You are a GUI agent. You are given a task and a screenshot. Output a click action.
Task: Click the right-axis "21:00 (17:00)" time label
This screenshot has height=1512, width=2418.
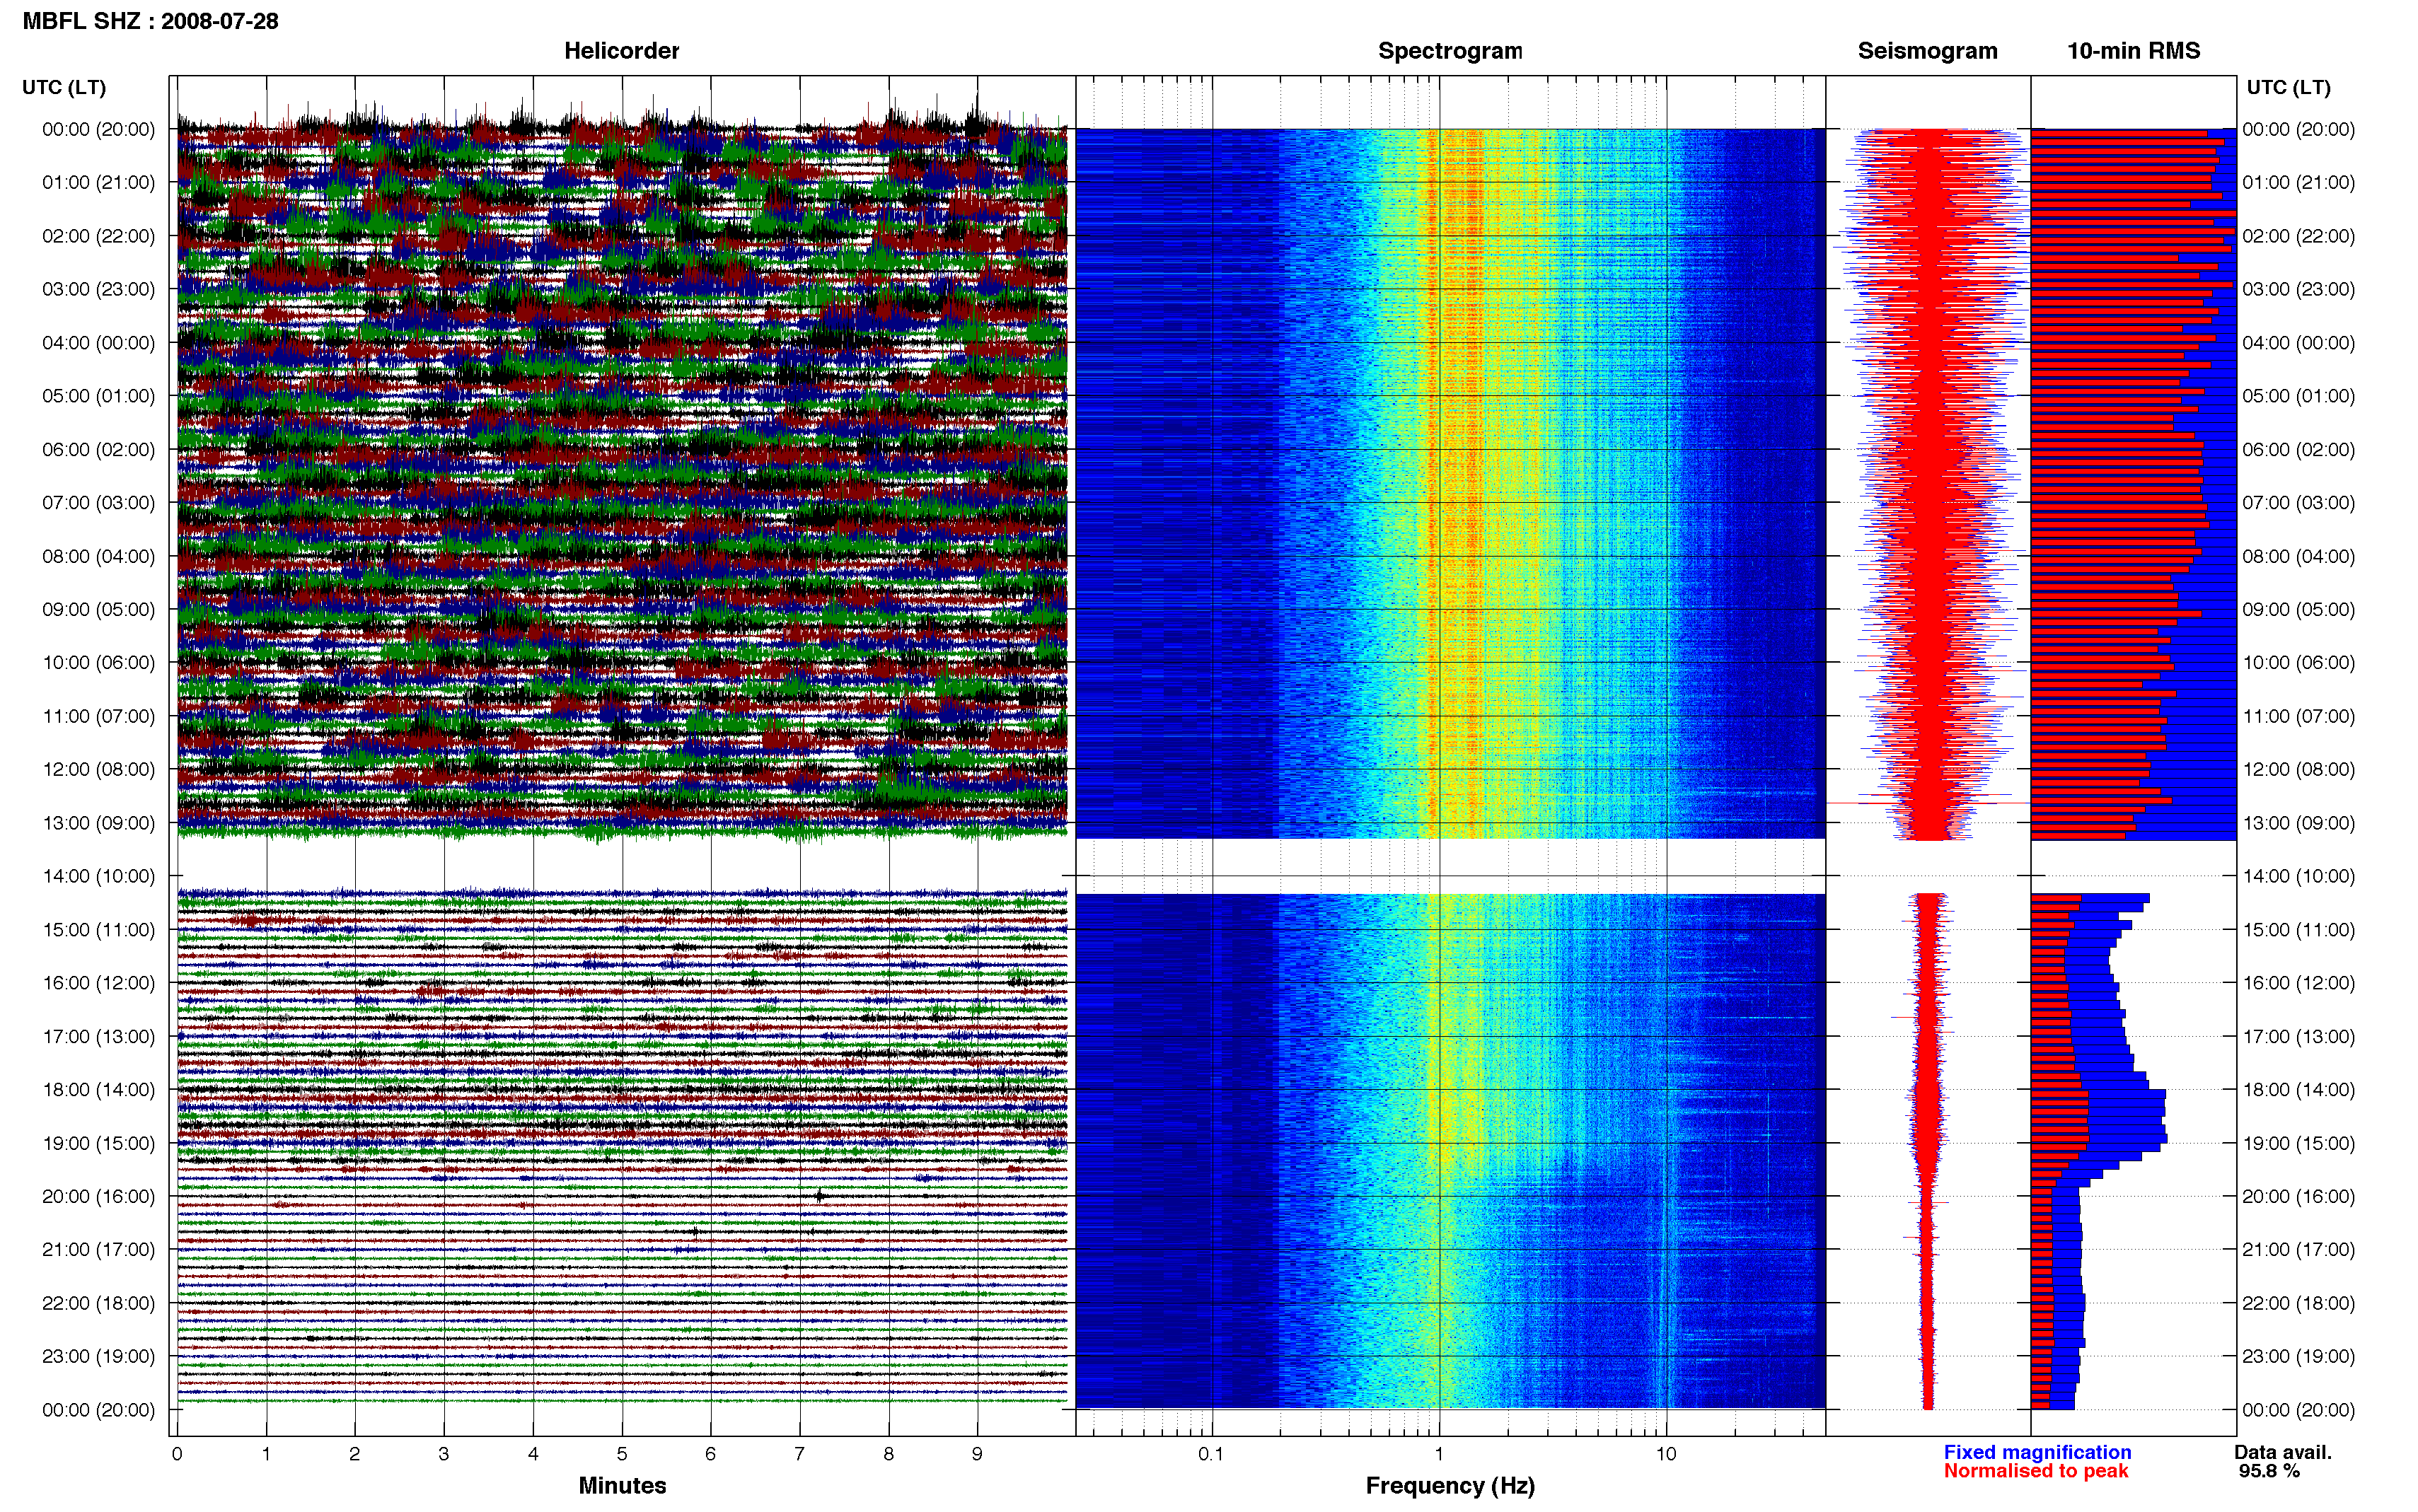(x=2298, y=1250)
